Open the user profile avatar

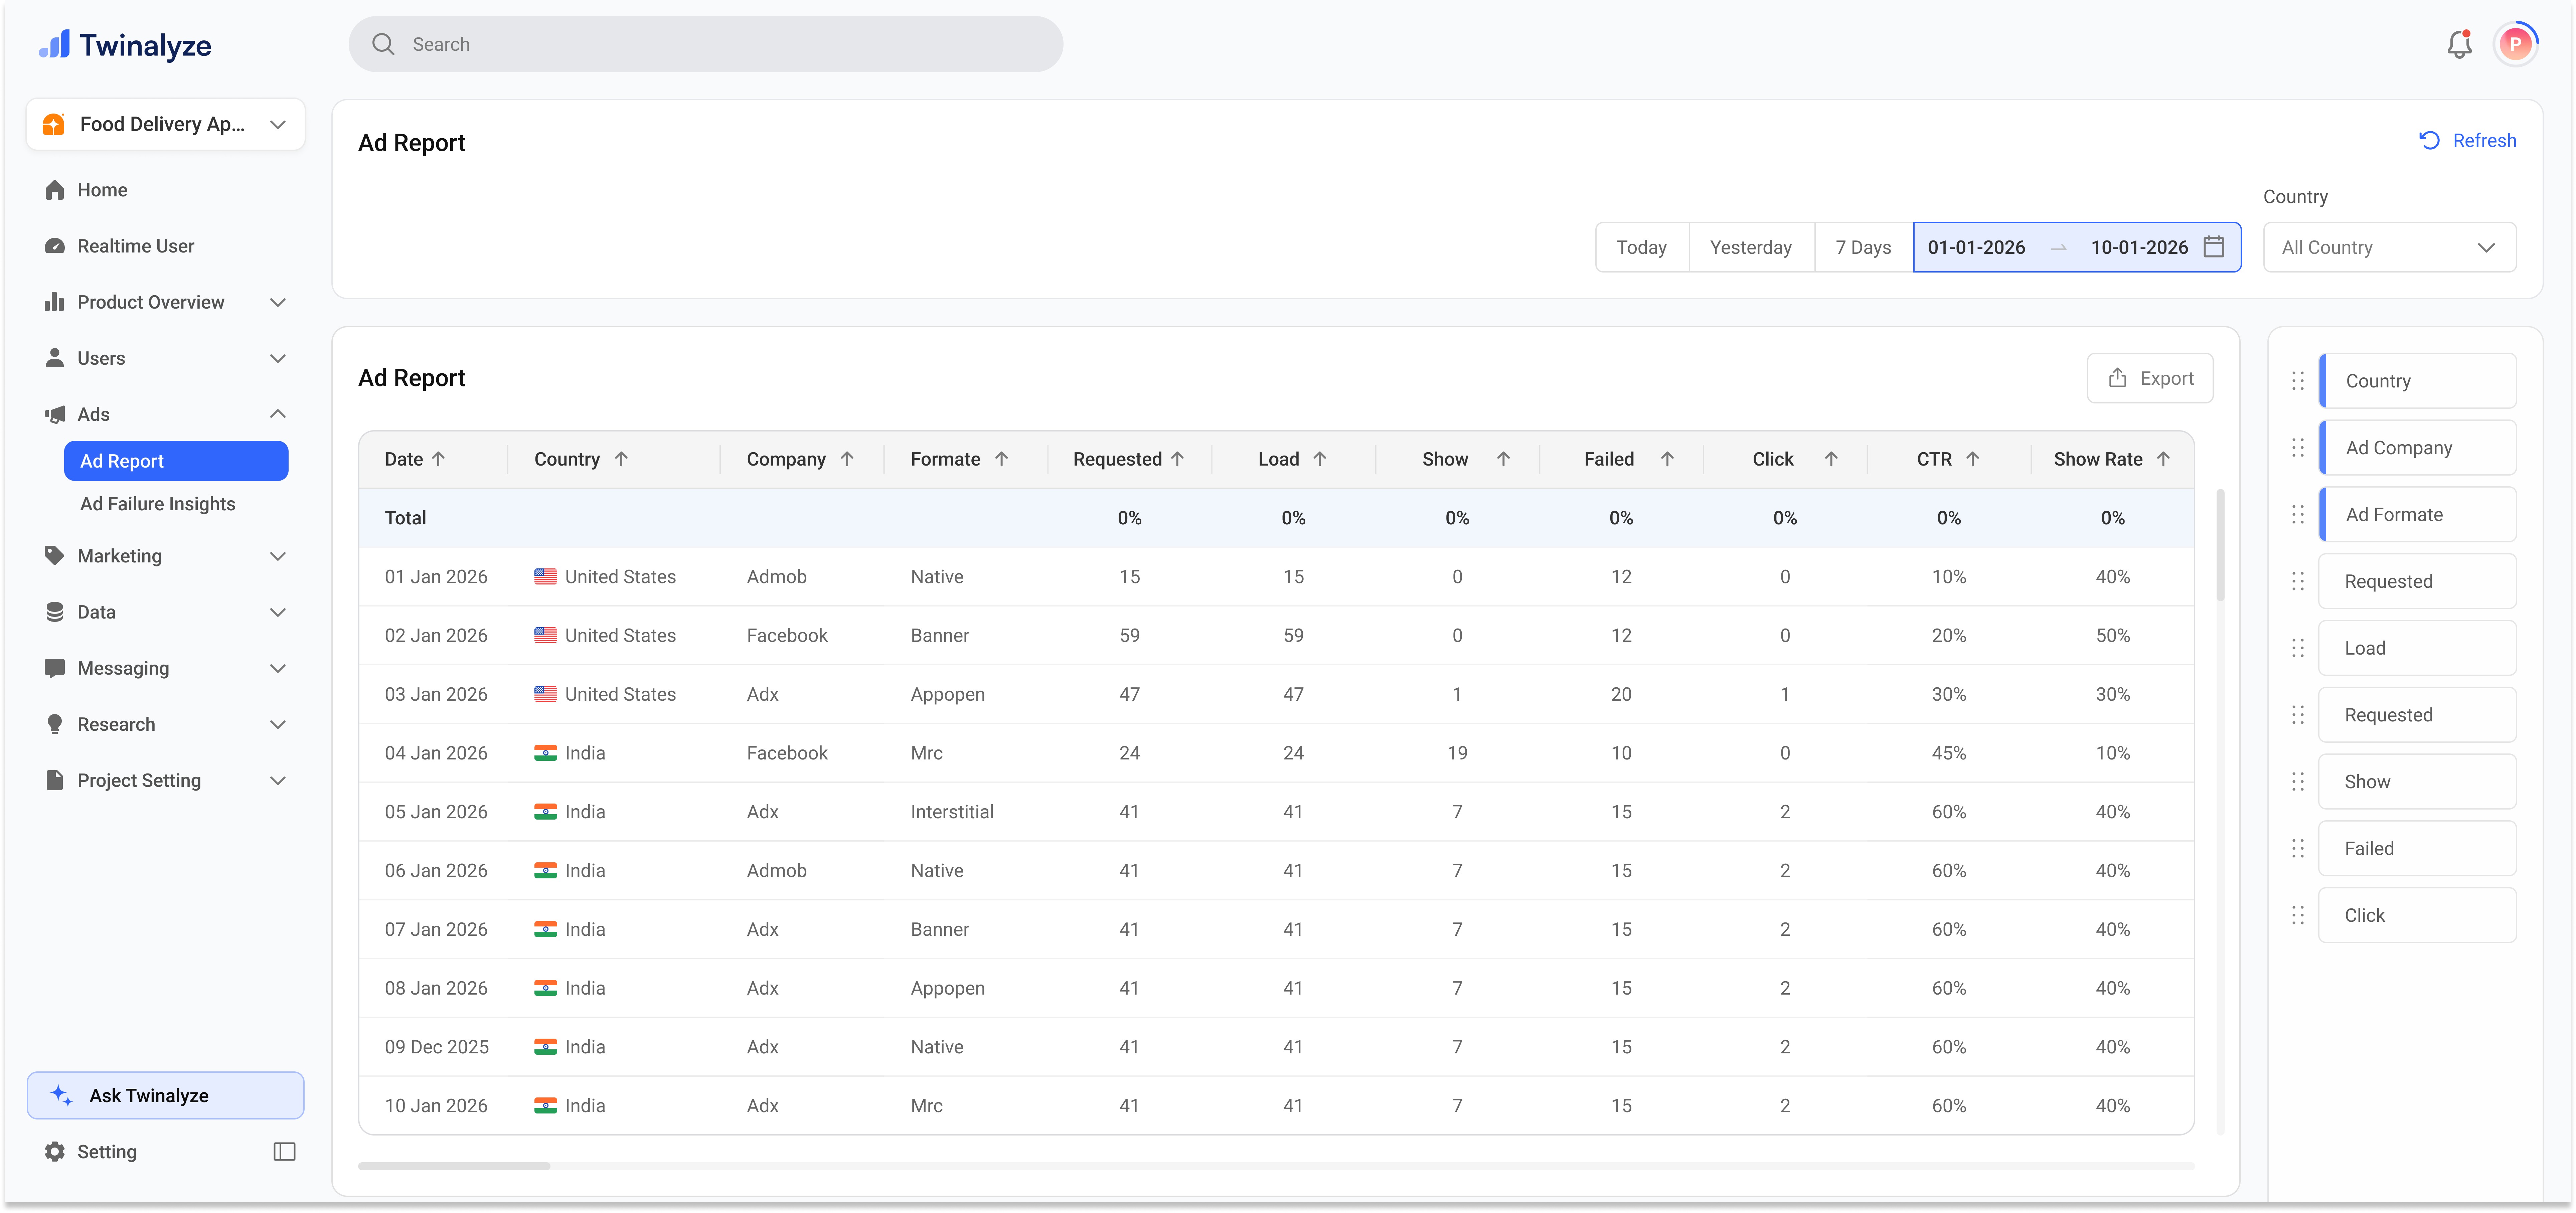(2515, 44)
